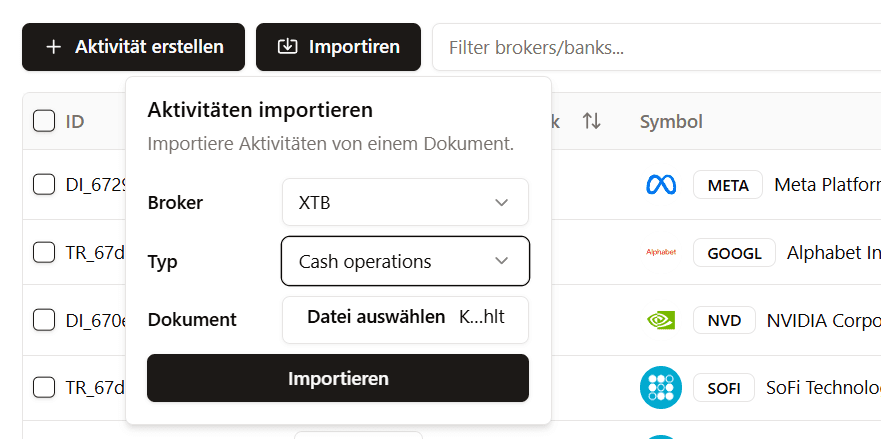
Task: Check the DI_670 row checkbox
Action: pos(44,320)
